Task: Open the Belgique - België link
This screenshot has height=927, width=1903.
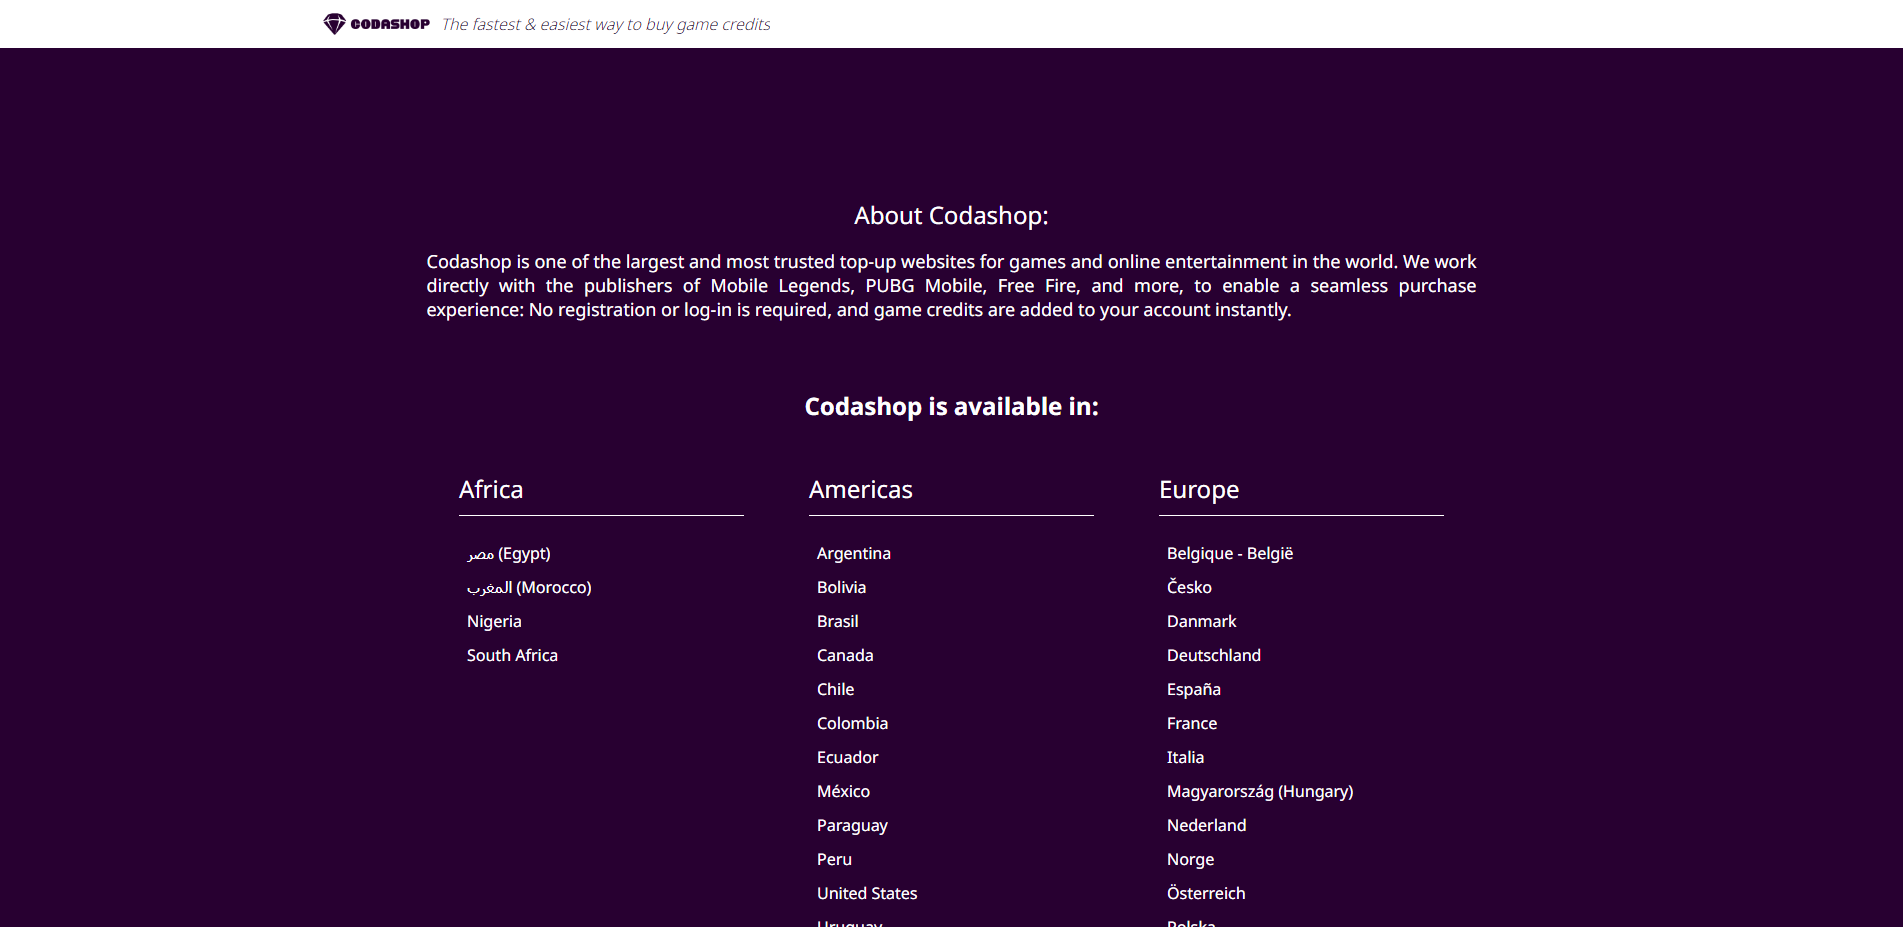Action: (1229, 554)
